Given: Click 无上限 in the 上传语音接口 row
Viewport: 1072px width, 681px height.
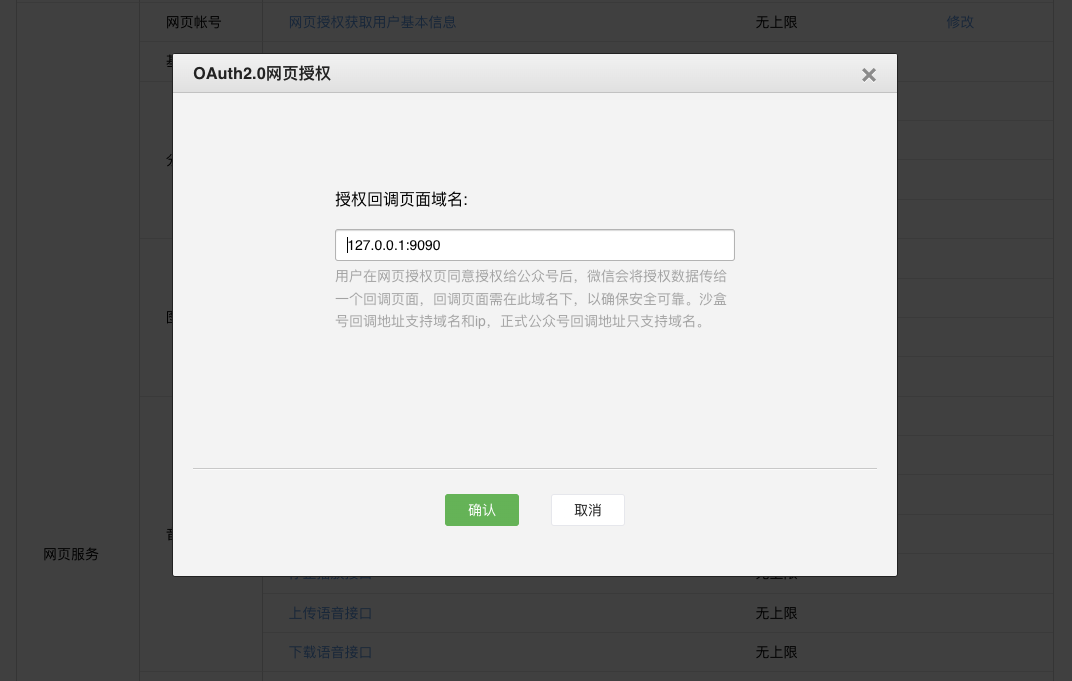Looking at the screenshot, I should (776, 613).
